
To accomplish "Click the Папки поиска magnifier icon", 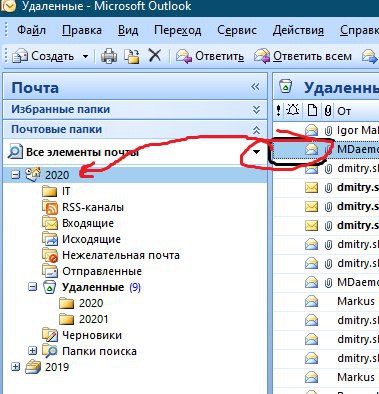I will [50, 351].
